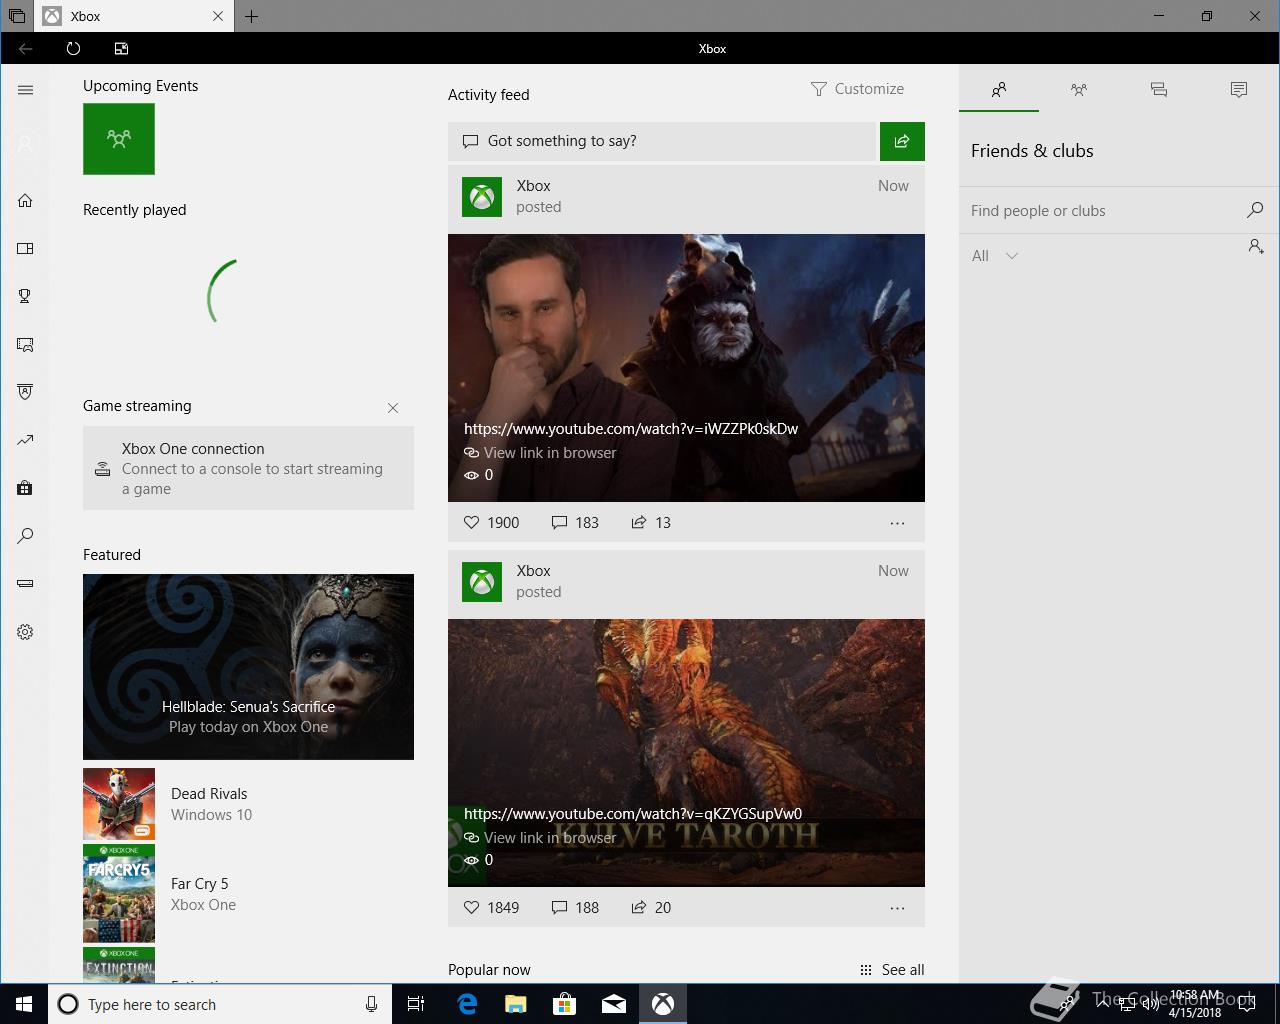Screen dimensions: 1280x1024
Task: Open View link in browser on Kulve Taroth post
Action: 540,837
